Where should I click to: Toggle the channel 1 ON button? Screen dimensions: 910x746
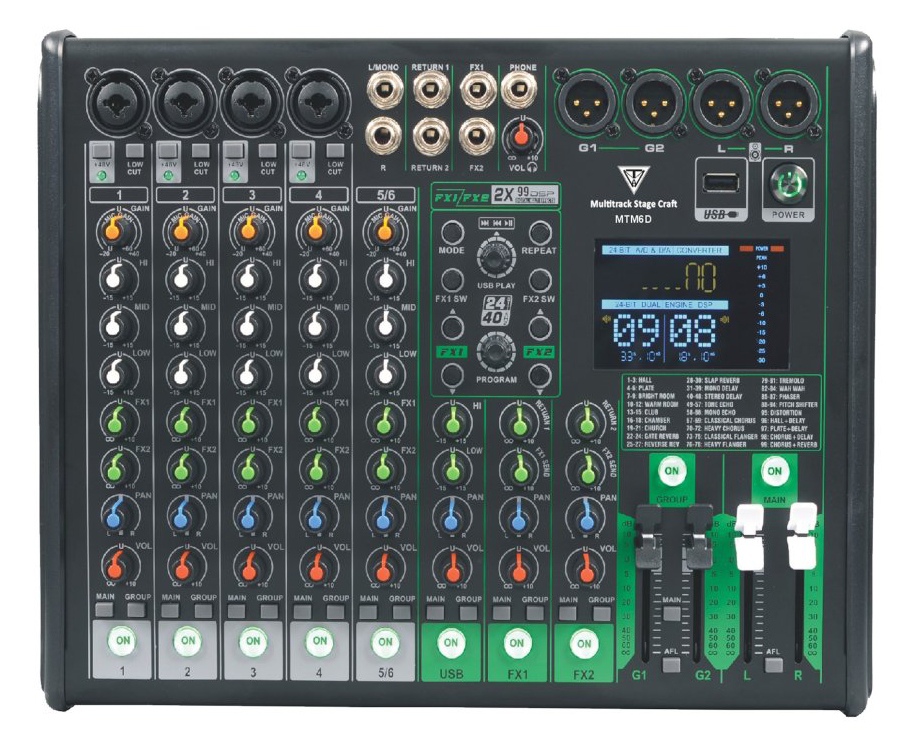pos(119,642)
